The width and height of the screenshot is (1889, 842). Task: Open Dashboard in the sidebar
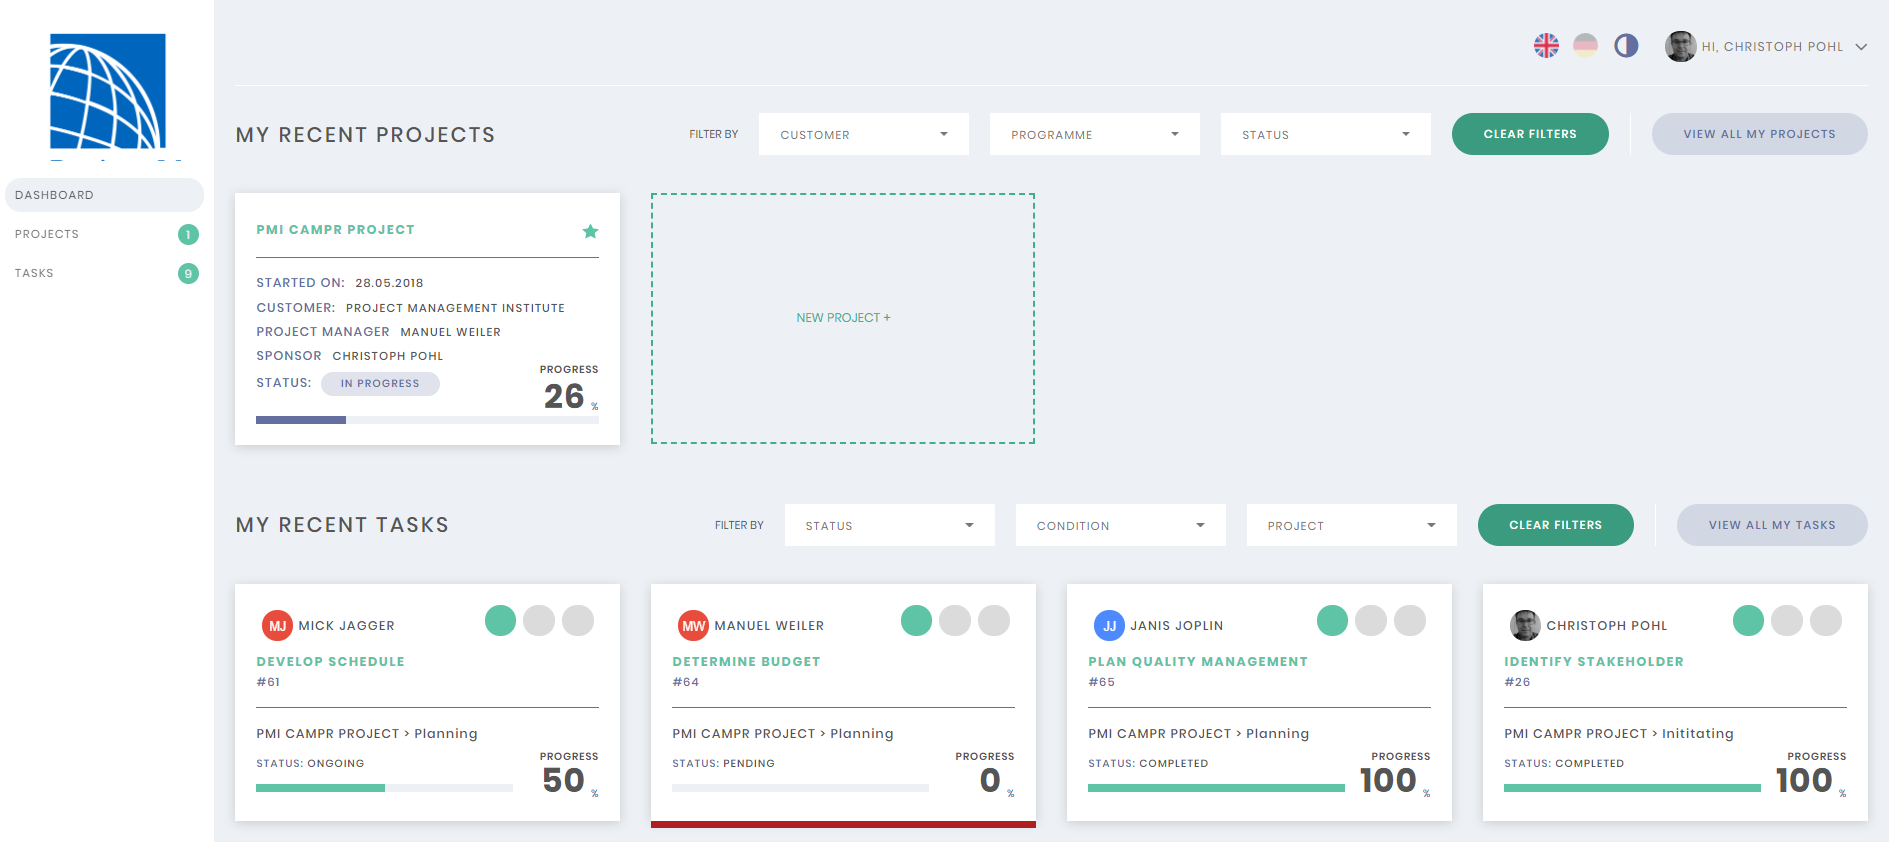coord(104,195)
